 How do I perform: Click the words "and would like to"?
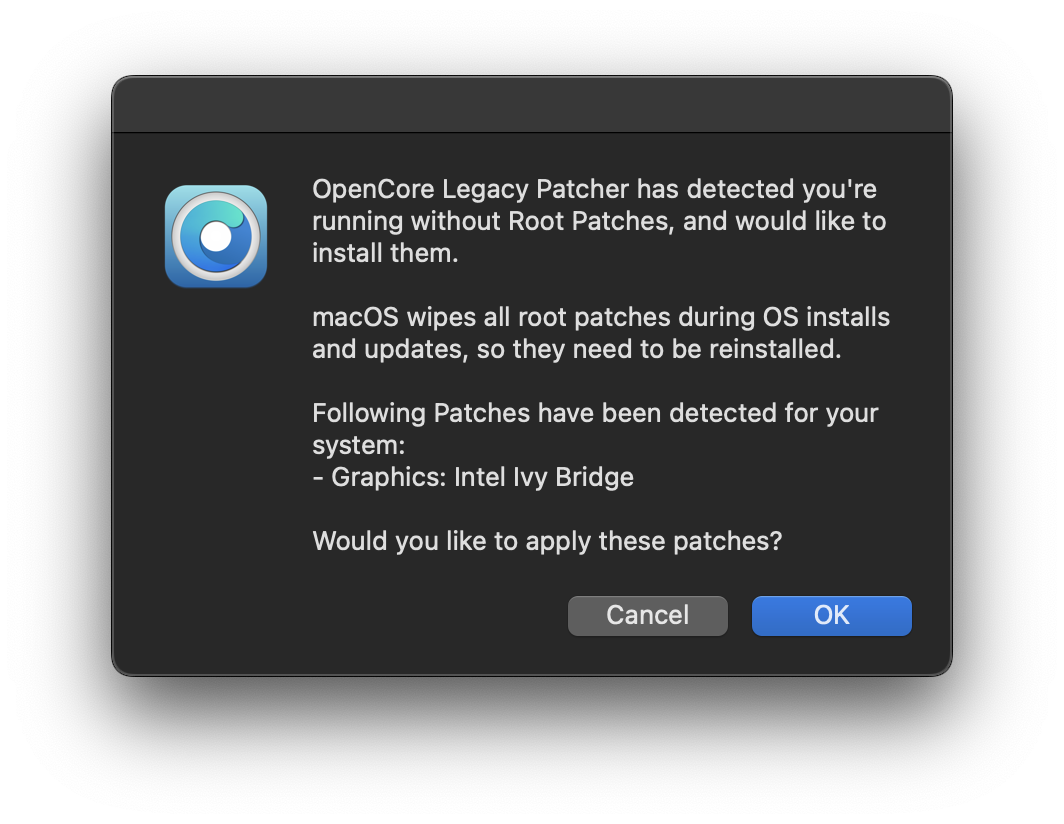coord(785,221)
